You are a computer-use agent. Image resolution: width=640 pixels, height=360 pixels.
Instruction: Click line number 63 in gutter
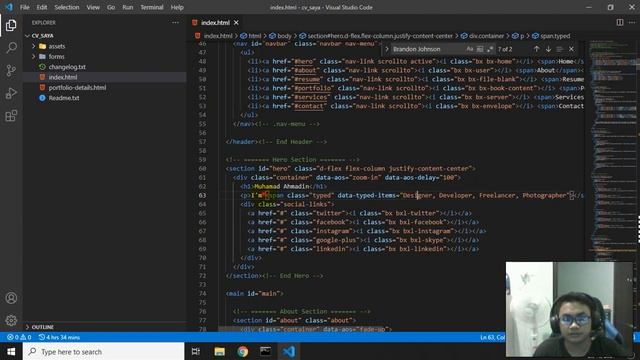[x=202, y=196]
